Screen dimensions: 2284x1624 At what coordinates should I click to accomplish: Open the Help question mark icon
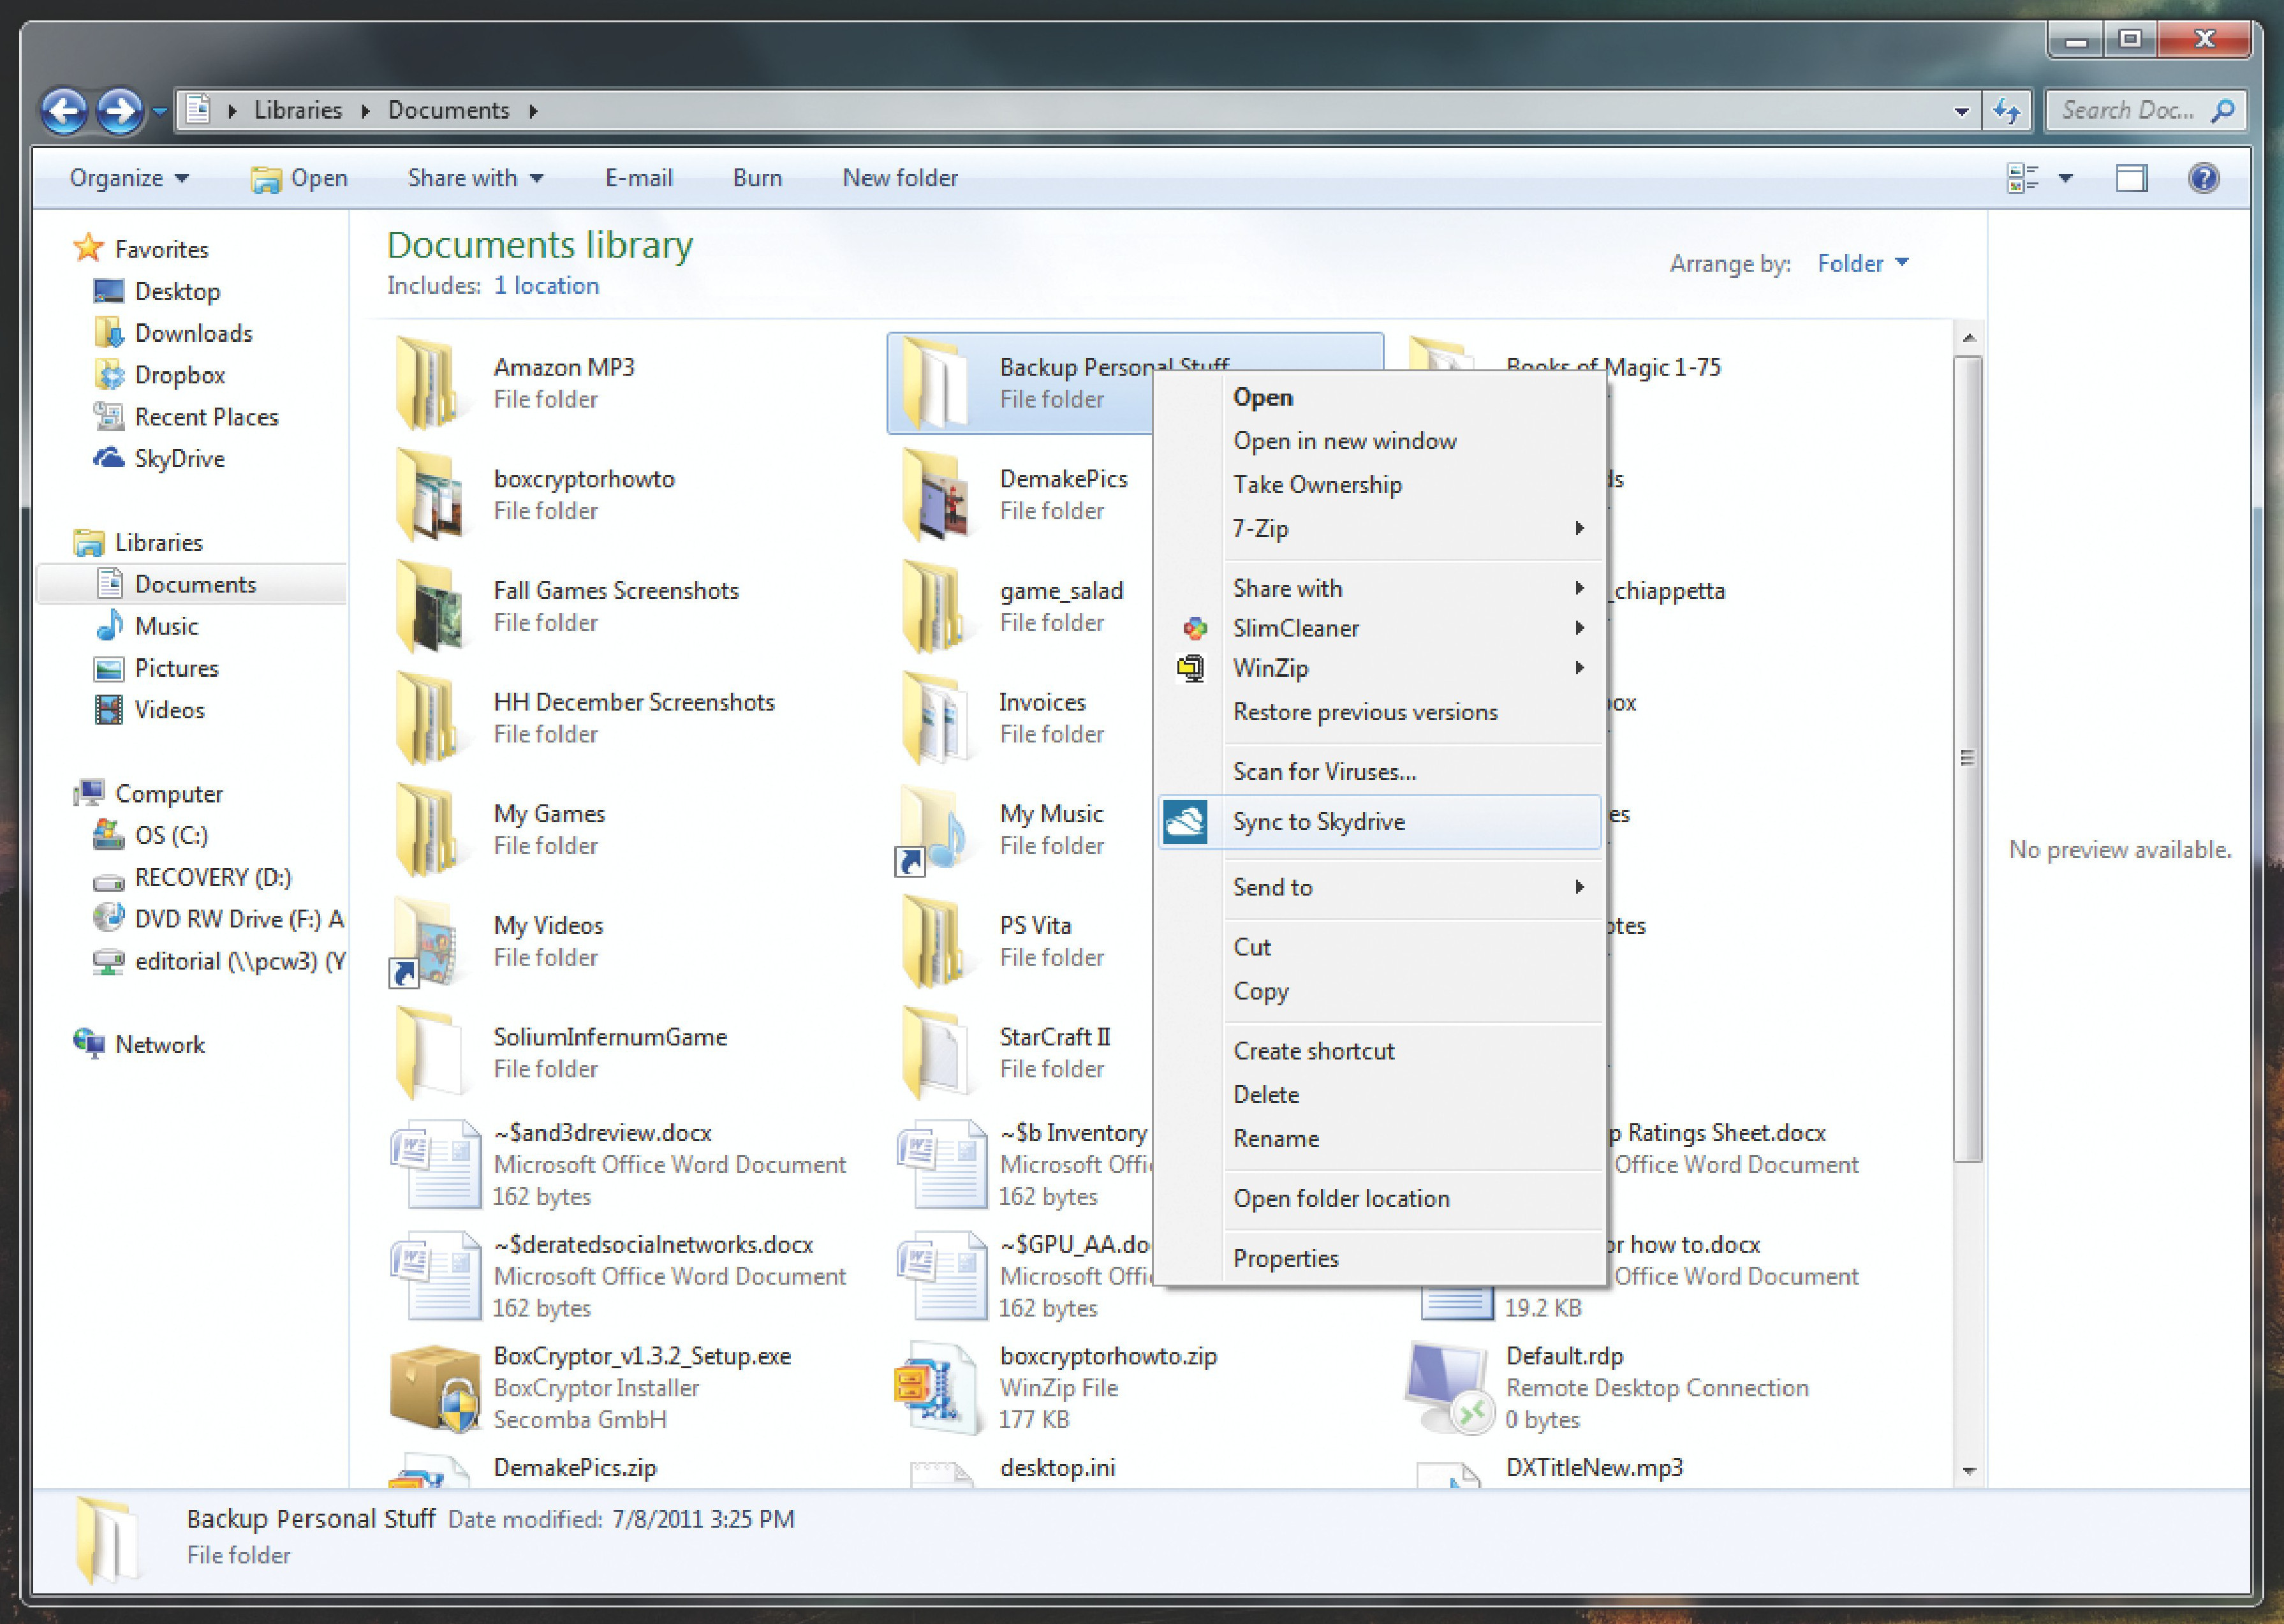click(2203, 179)
